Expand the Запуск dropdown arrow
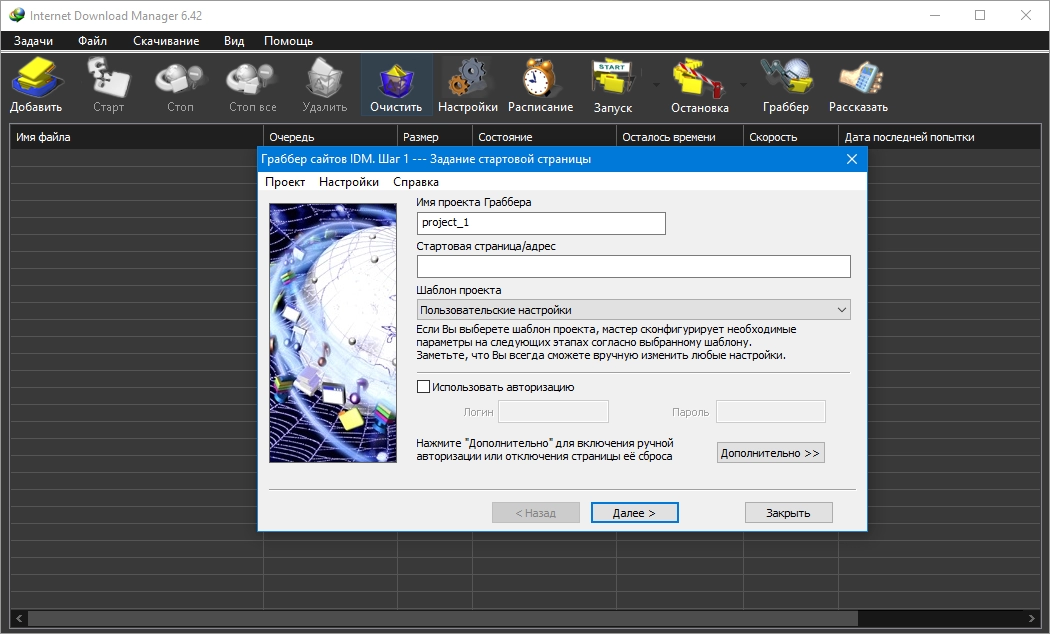 coord(656,85)
